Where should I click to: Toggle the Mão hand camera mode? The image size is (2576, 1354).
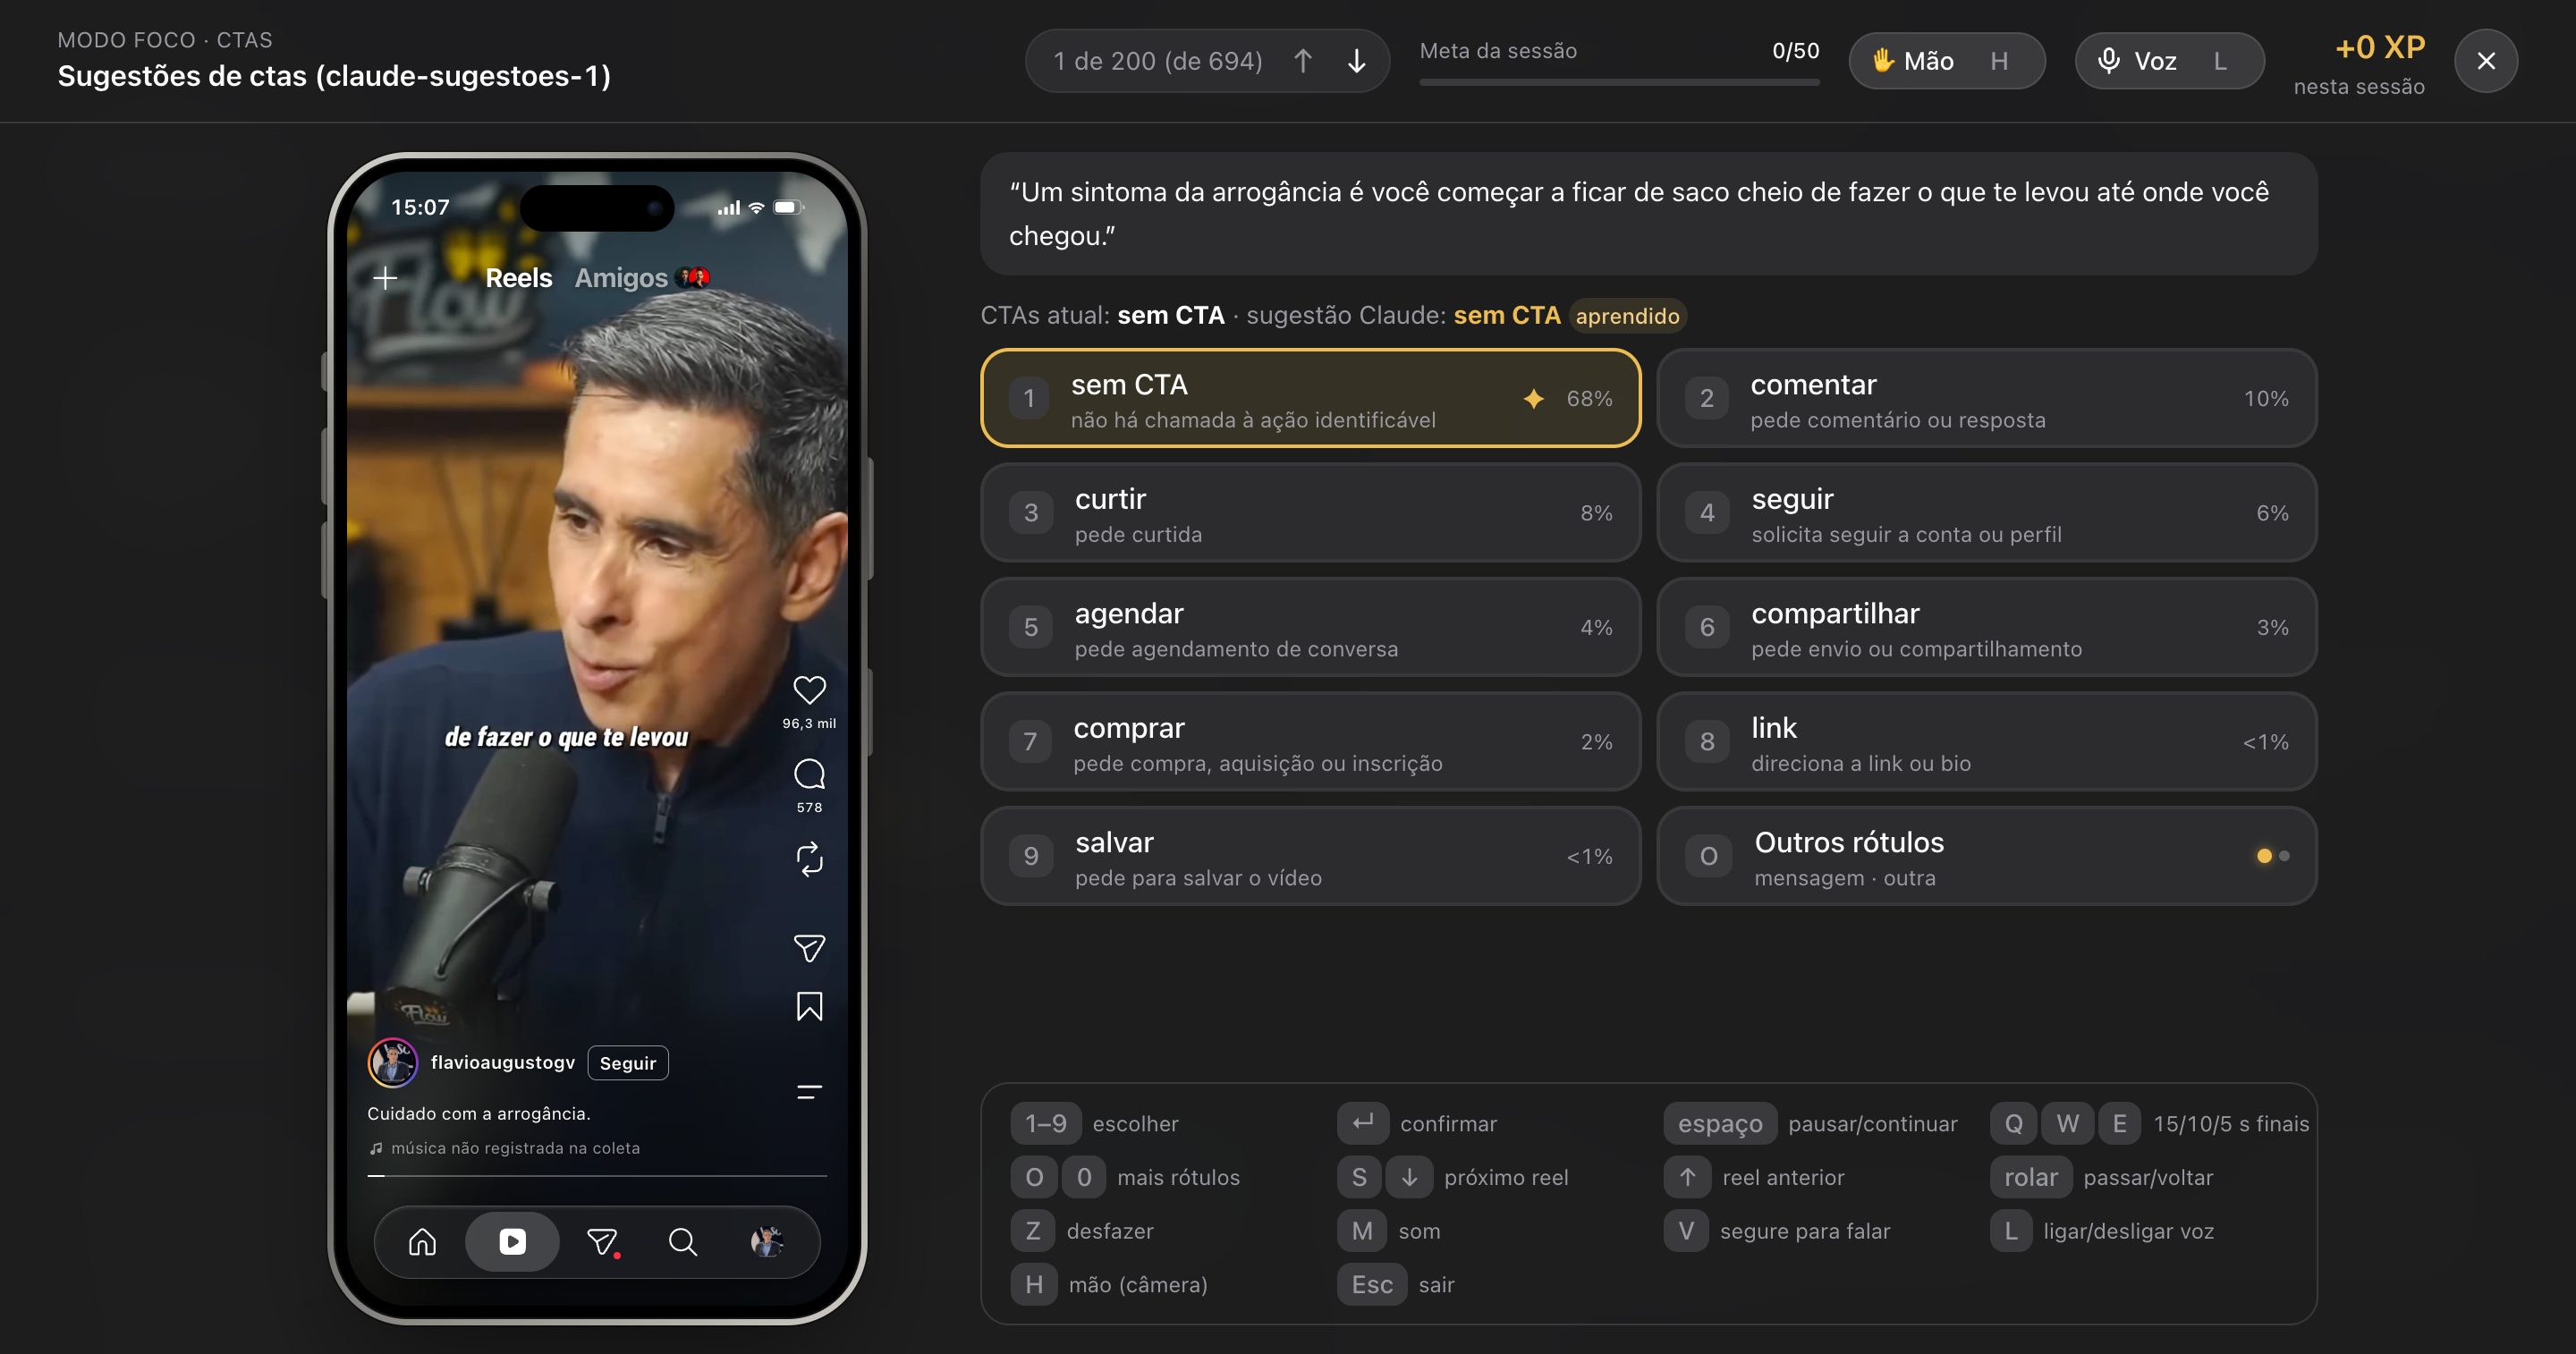[1946, 61]
